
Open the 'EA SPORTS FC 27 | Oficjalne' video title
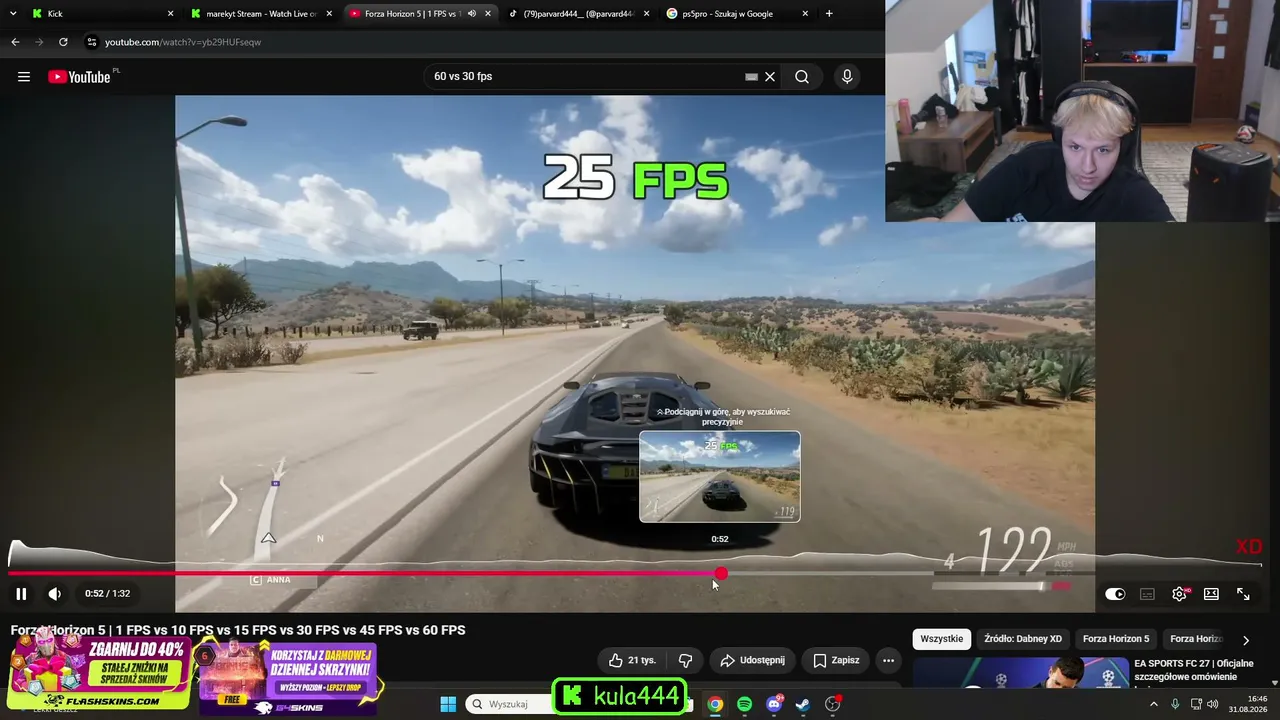point(1194,671)
